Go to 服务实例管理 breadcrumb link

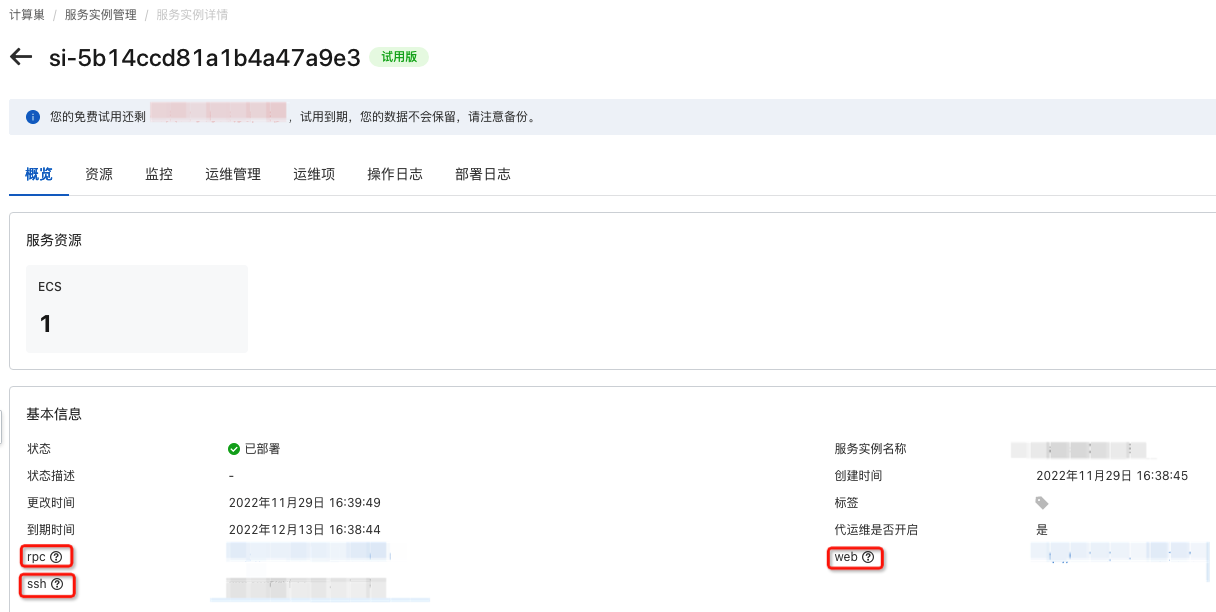tap(100, 15)
